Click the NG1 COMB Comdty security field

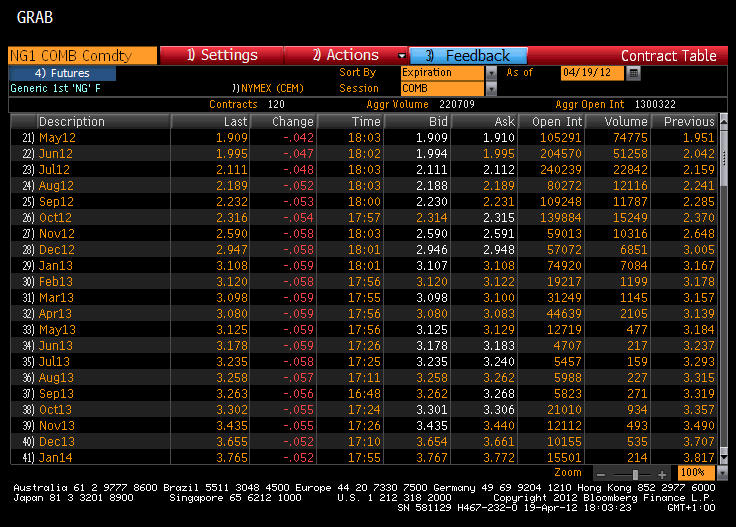coord(83,55)
